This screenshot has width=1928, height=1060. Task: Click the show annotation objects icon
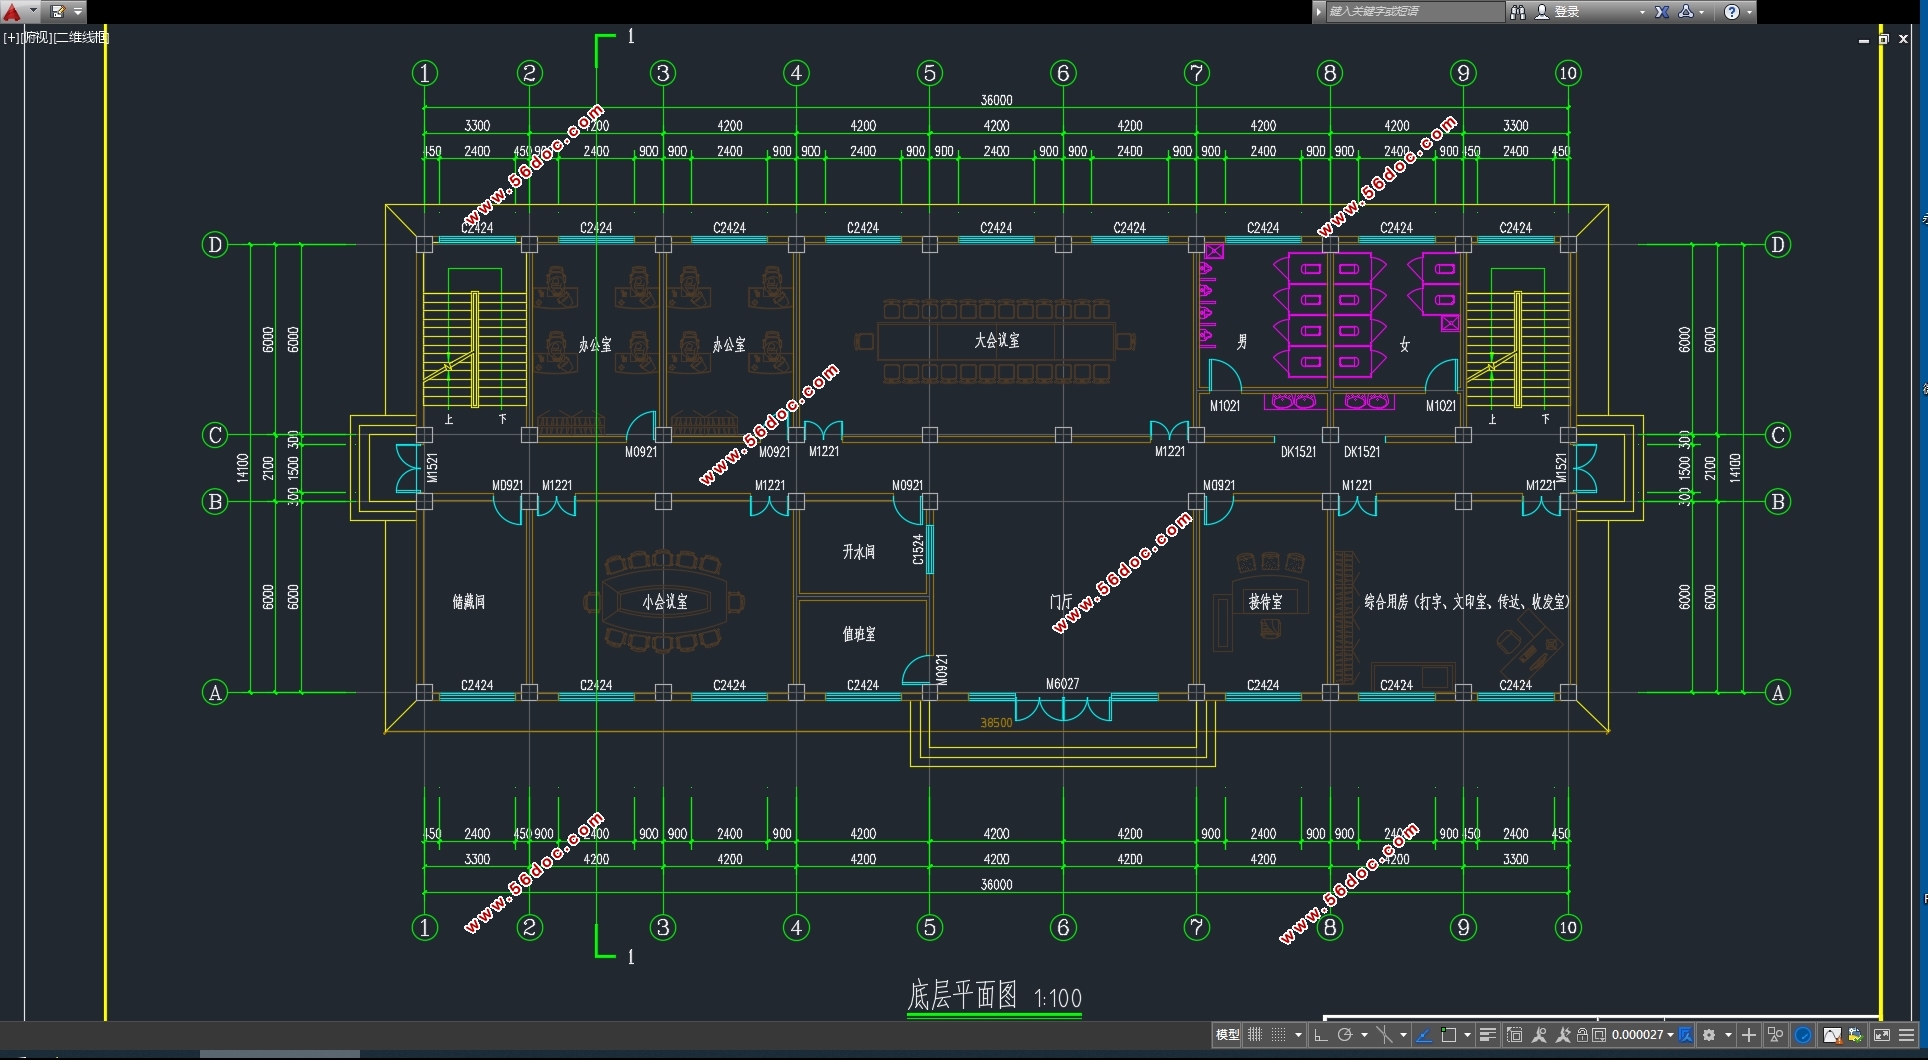(x=1539, y=1035)
